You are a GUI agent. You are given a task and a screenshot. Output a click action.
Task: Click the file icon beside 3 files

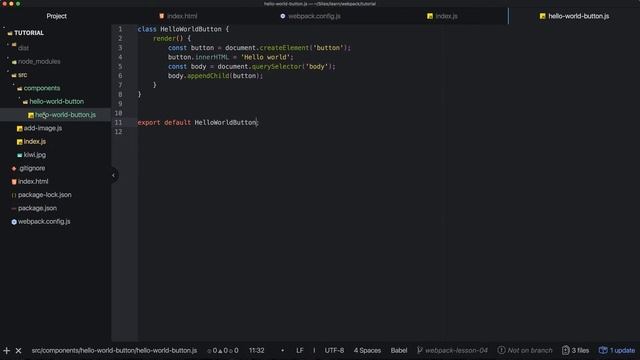[x=565, y=350]
